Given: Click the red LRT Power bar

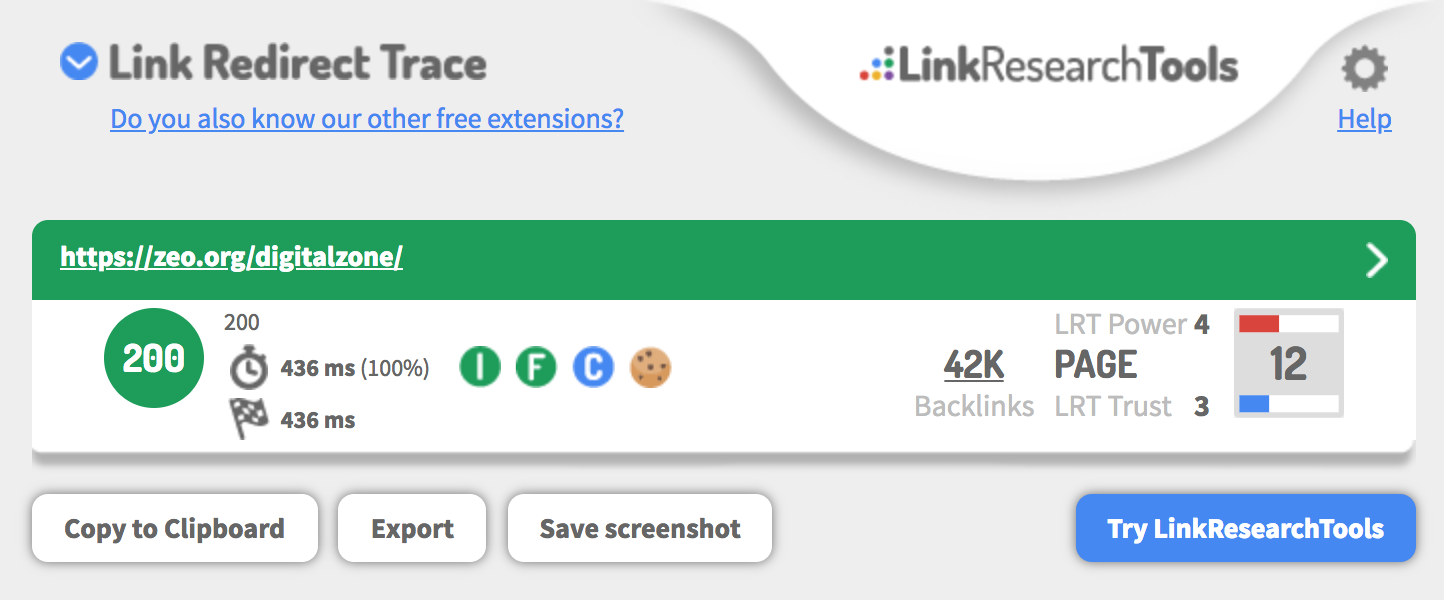Looking at the screenshot, I should (1259, 324).
